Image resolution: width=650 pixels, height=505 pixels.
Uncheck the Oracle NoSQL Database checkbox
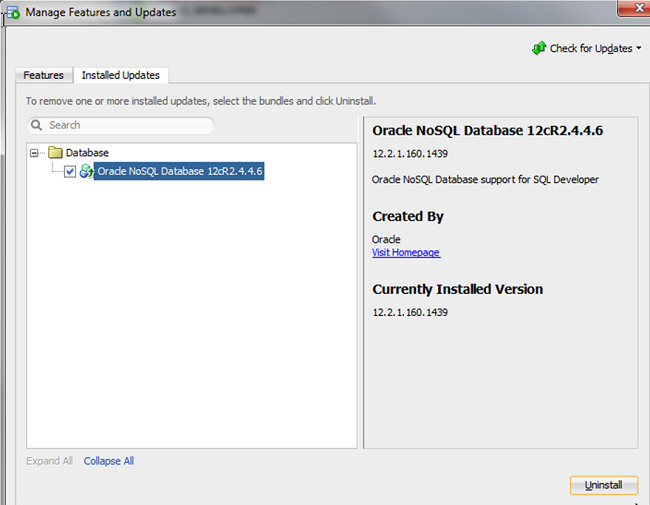[x=70, y=171]
